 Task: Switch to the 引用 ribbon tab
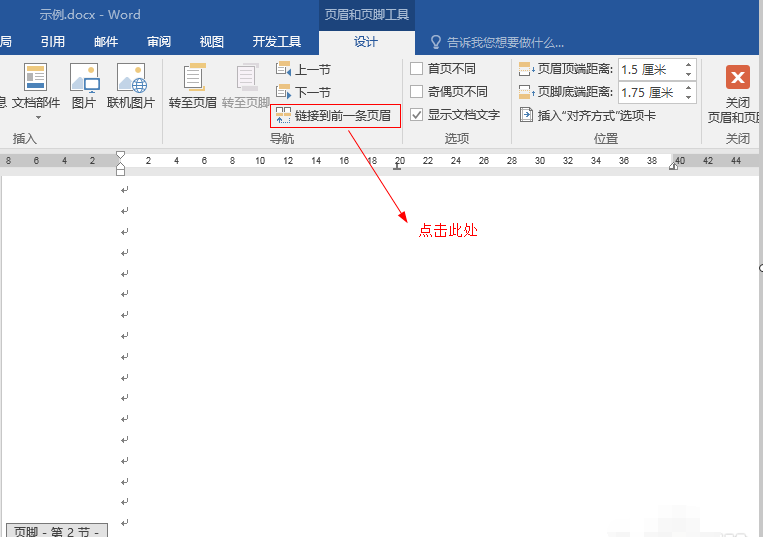click(53, 42)
